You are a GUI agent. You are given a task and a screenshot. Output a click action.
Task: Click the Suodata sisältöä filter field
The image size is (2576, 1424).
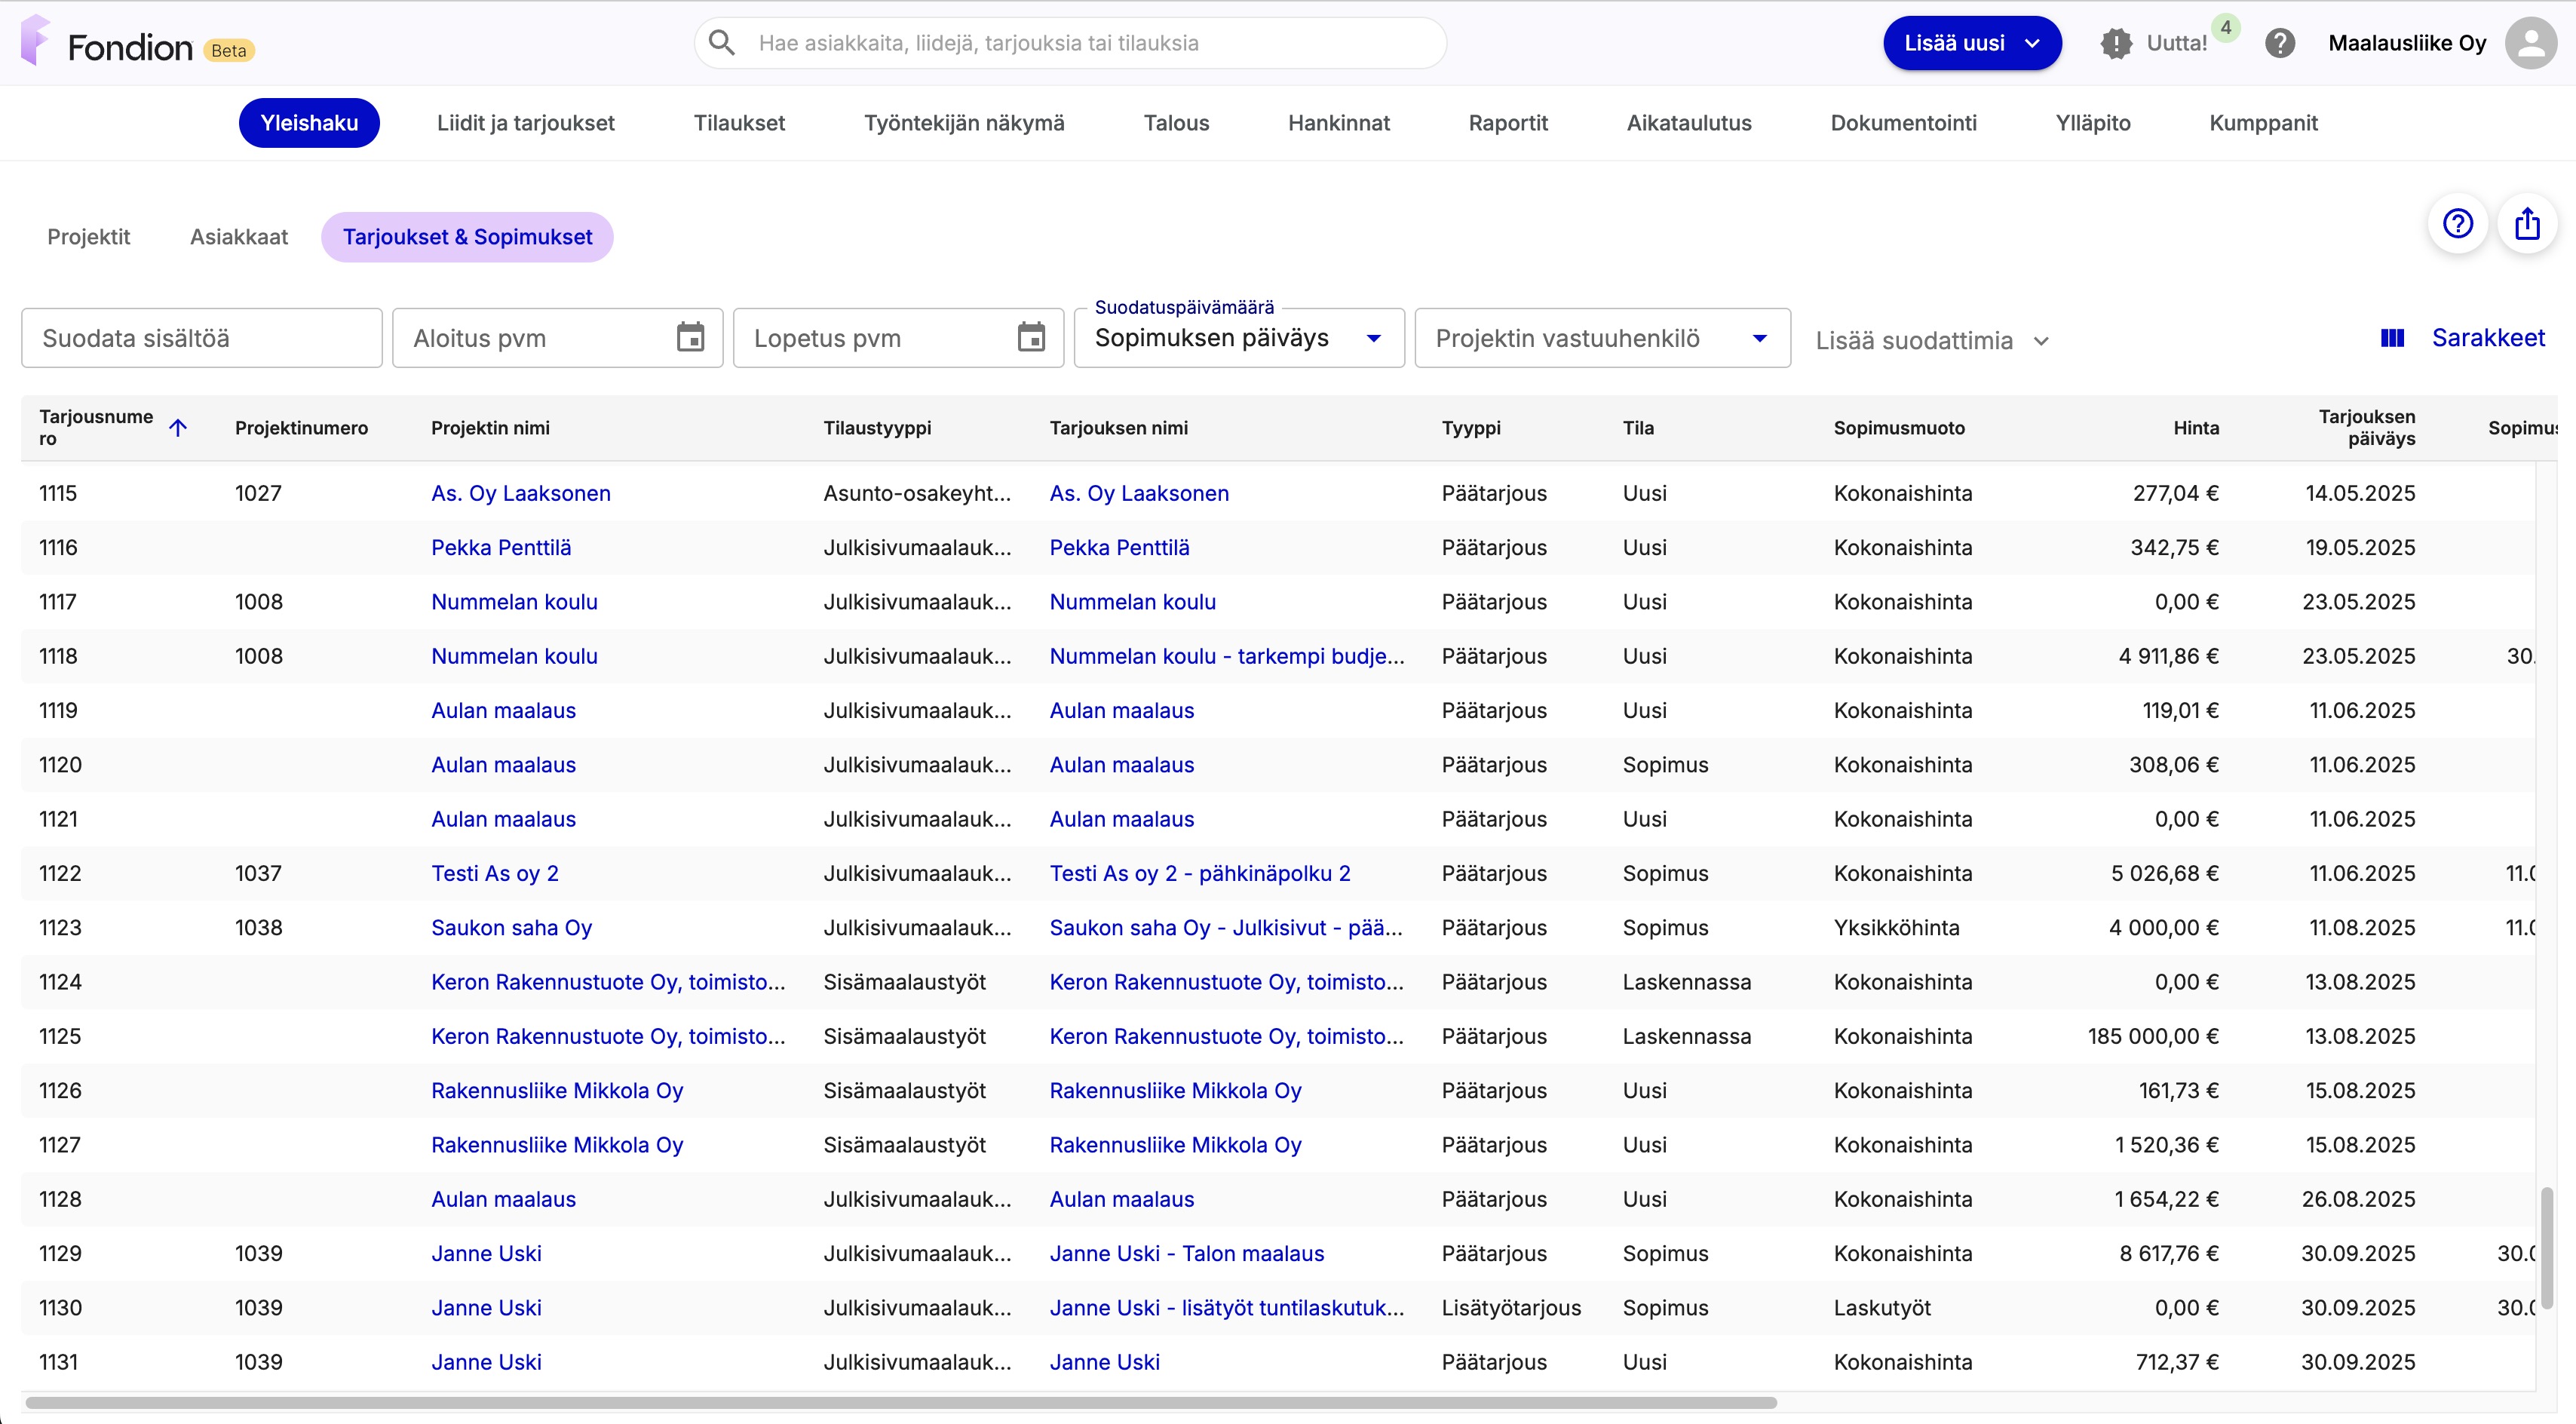click(201, 338)
